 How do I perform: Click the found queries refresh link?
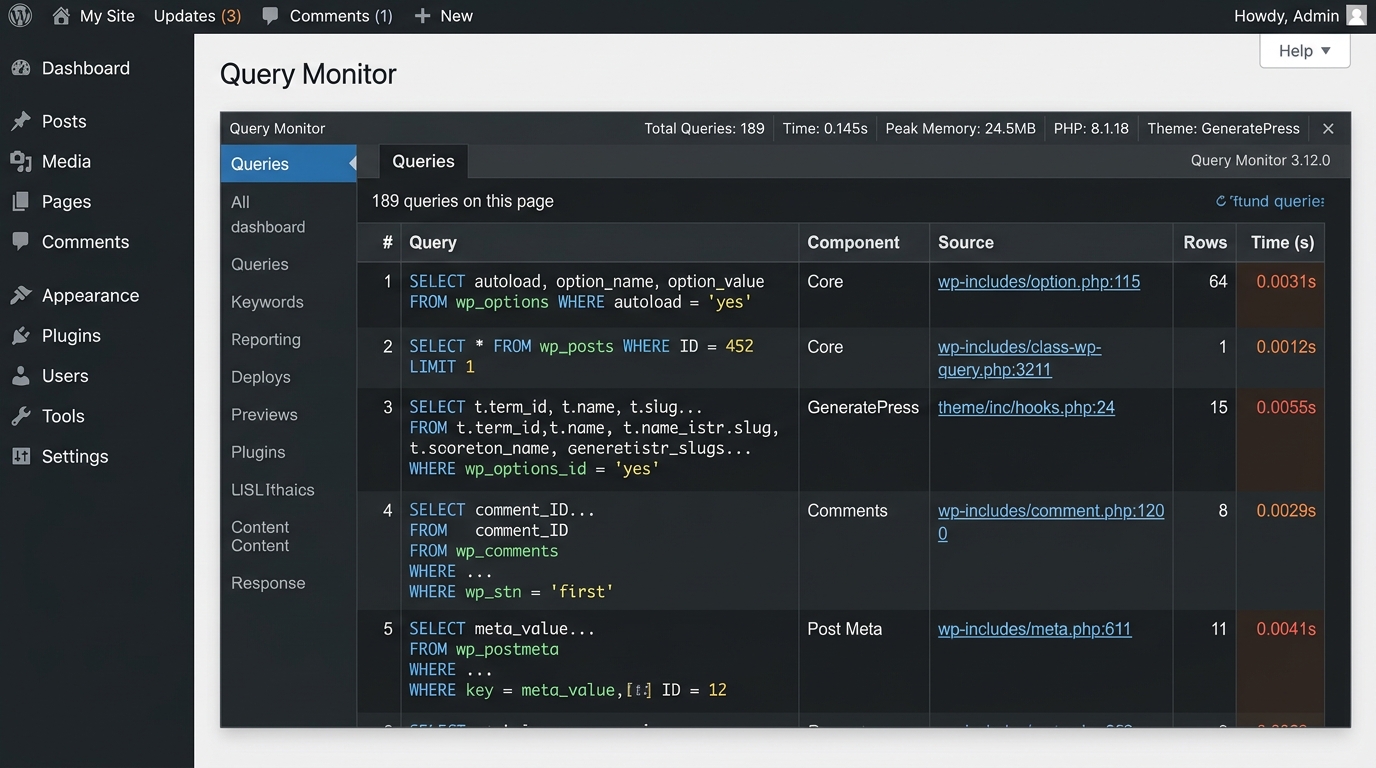[1270, 200]
